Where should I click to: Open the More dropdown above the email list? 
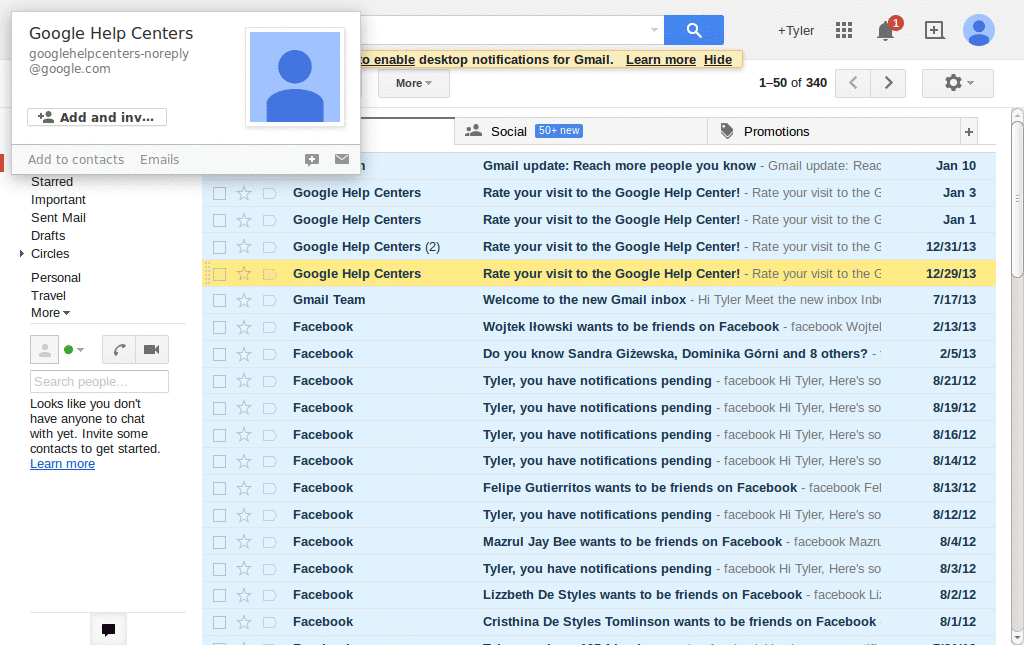click(413, 84)
